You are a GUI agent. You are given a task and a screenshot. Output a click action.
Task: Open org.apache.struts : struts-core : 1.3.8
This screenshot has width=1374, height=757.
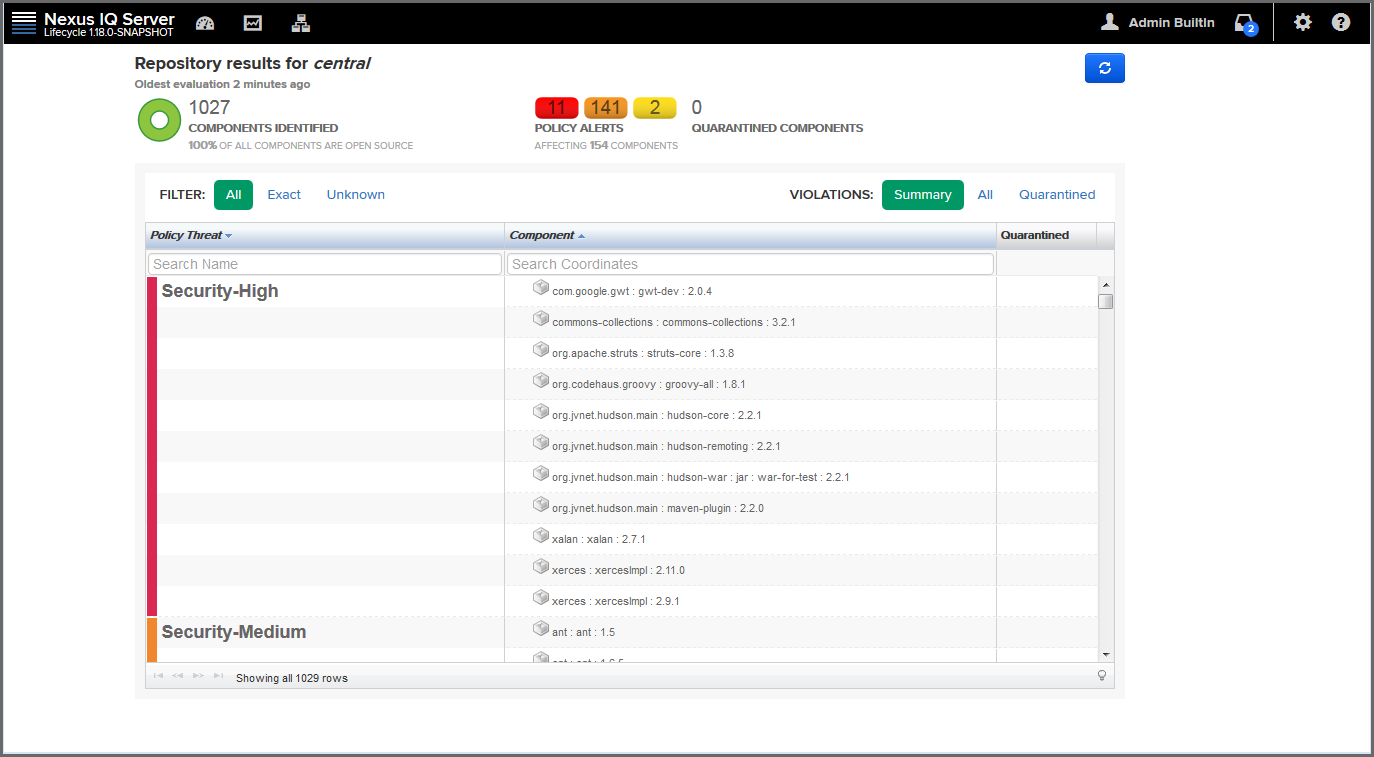643,353
